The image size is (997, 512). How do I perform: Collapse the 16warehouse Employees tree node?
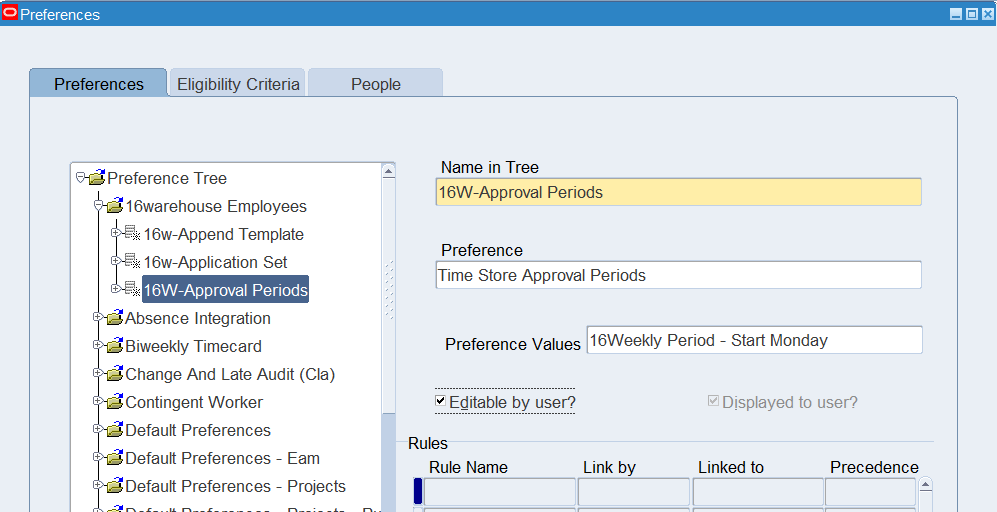click(98, 206)
